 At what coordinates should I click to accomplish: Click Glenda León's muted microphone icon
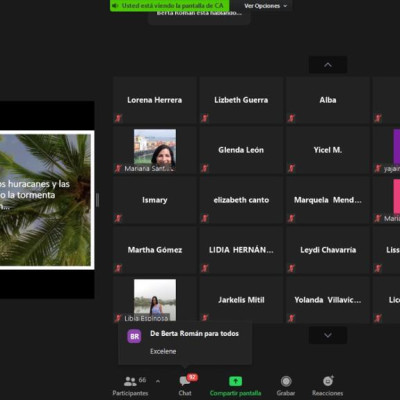click(205, 168)
